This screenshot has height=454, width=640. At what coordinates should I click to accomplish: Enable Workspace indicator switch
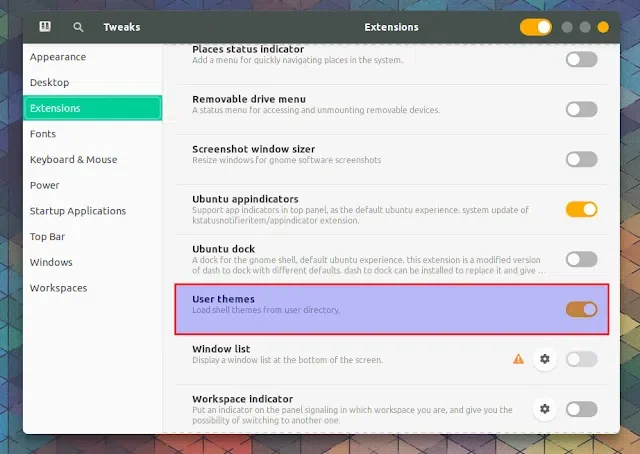tap(582, 409)
